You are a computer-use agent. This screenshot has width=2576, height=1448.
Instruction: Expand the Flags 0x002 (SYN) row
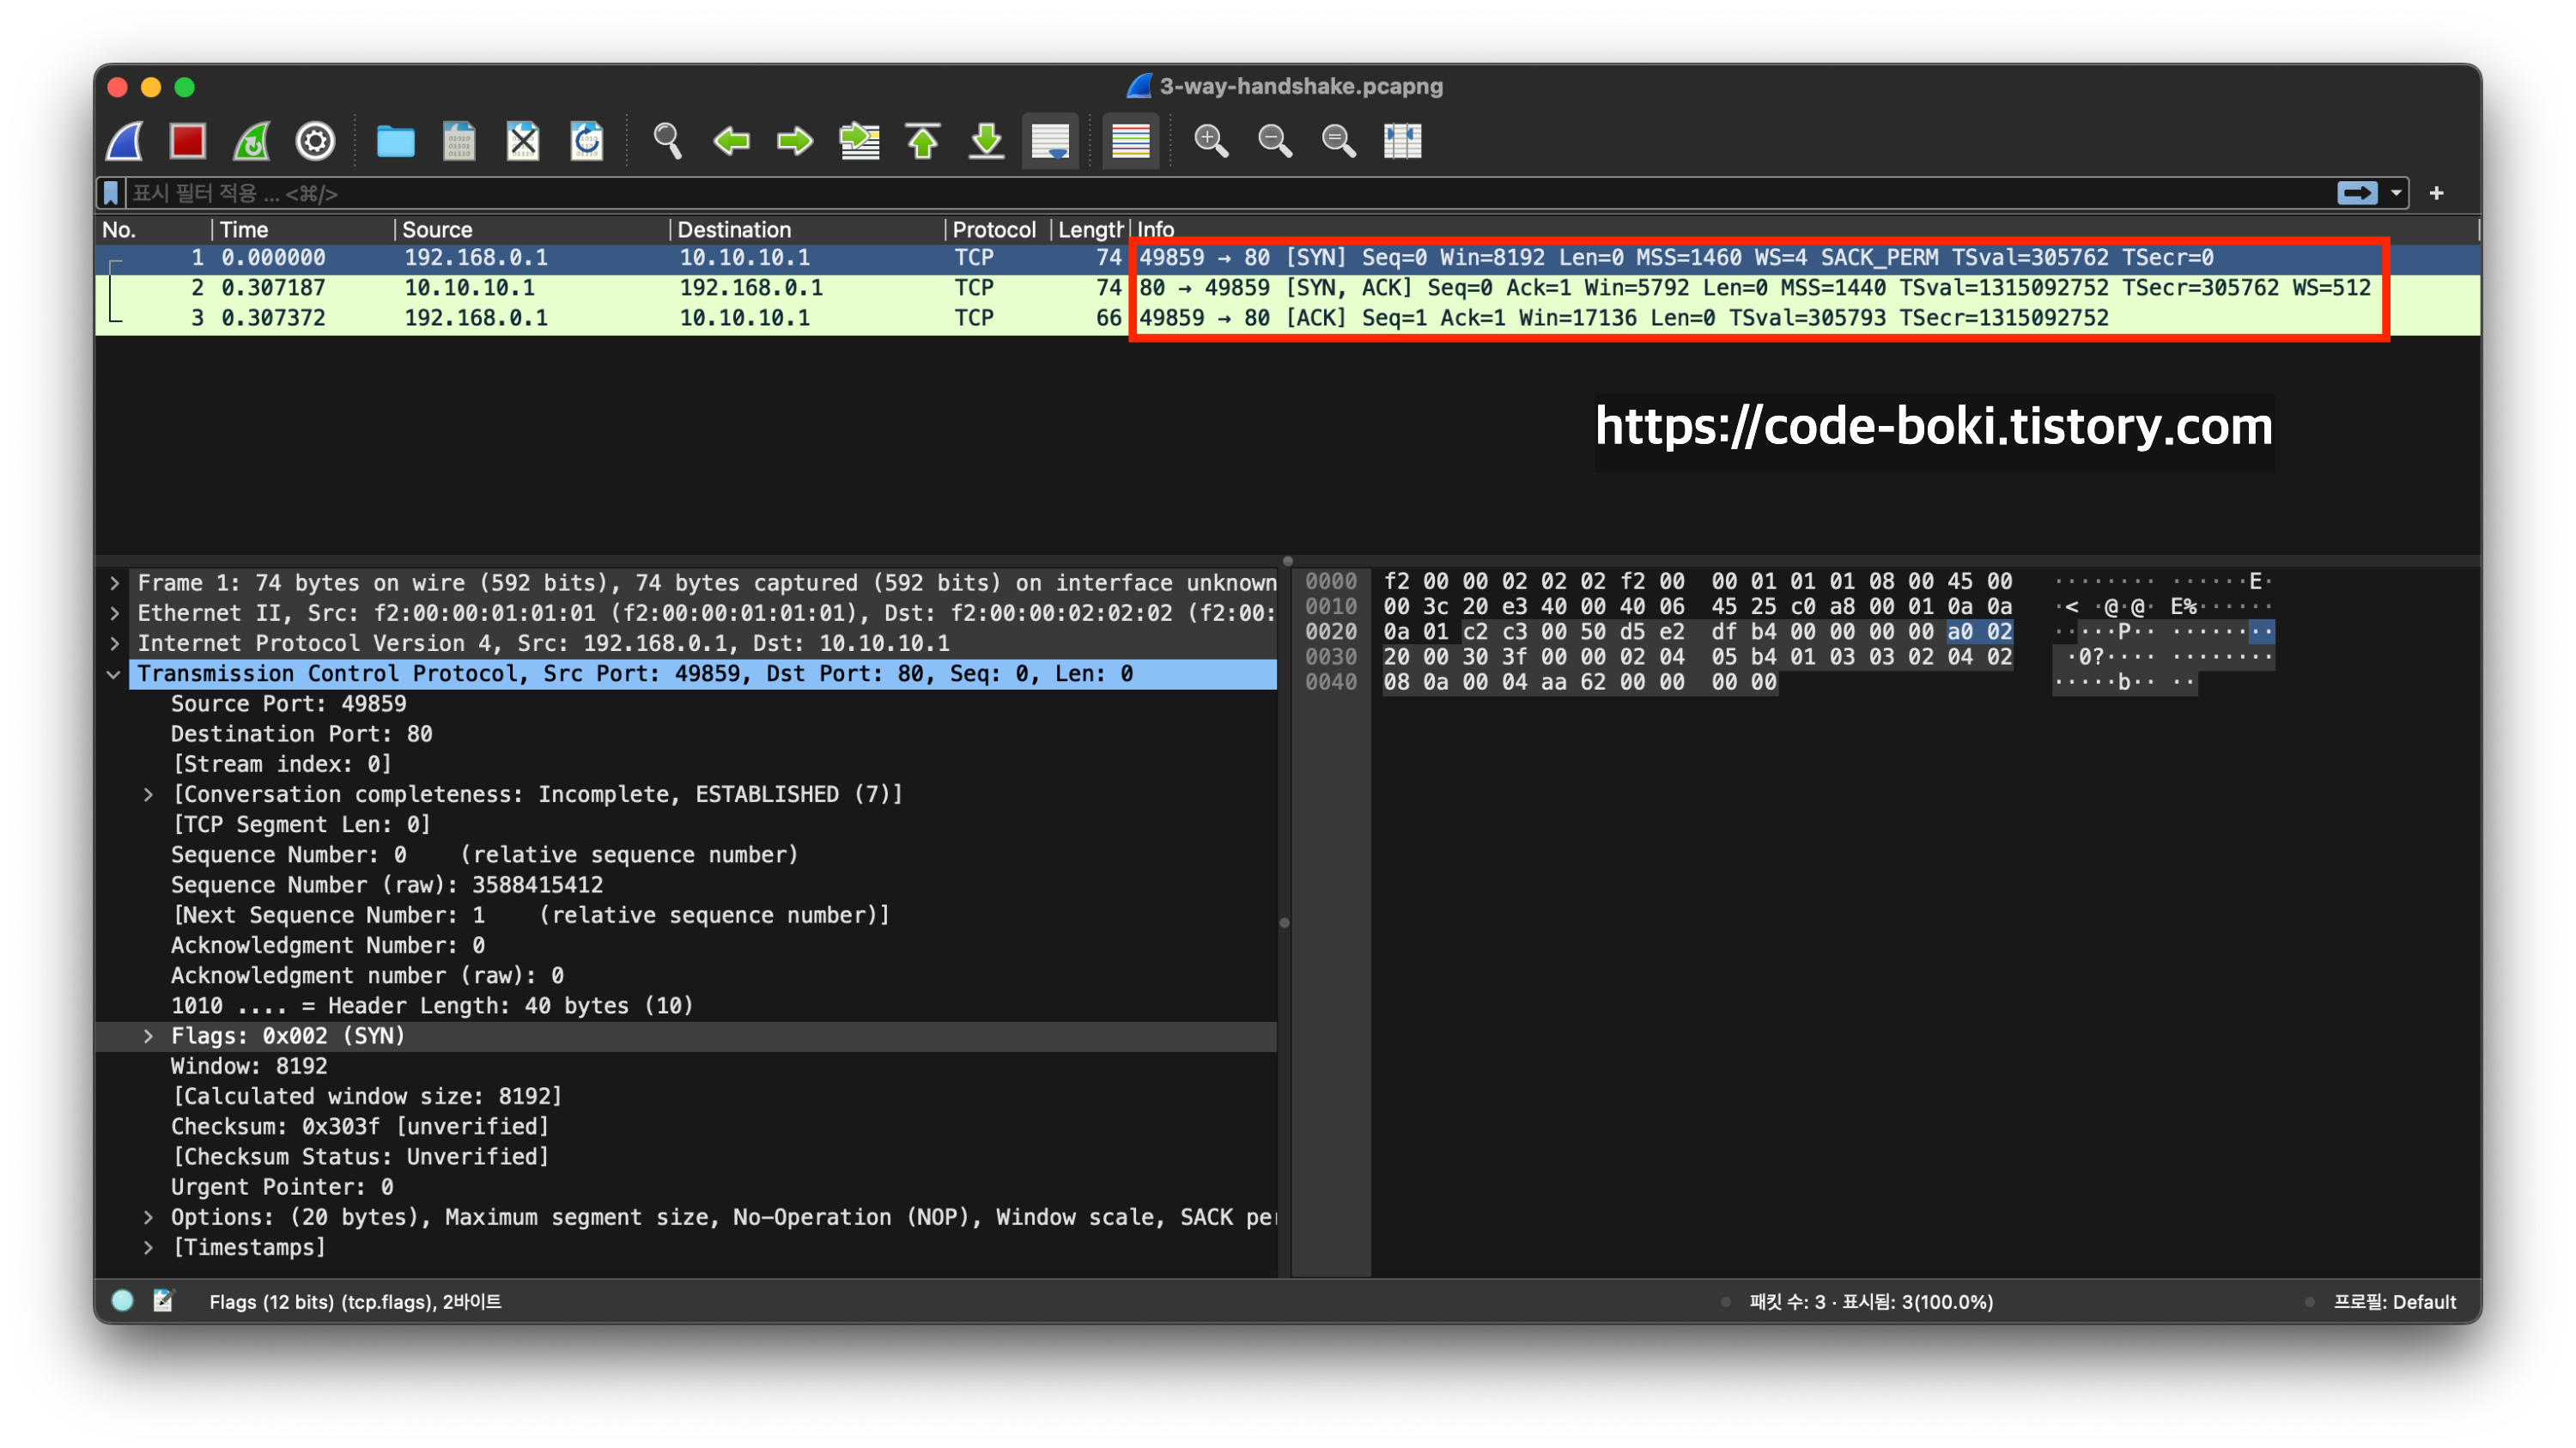point(148,1036)
